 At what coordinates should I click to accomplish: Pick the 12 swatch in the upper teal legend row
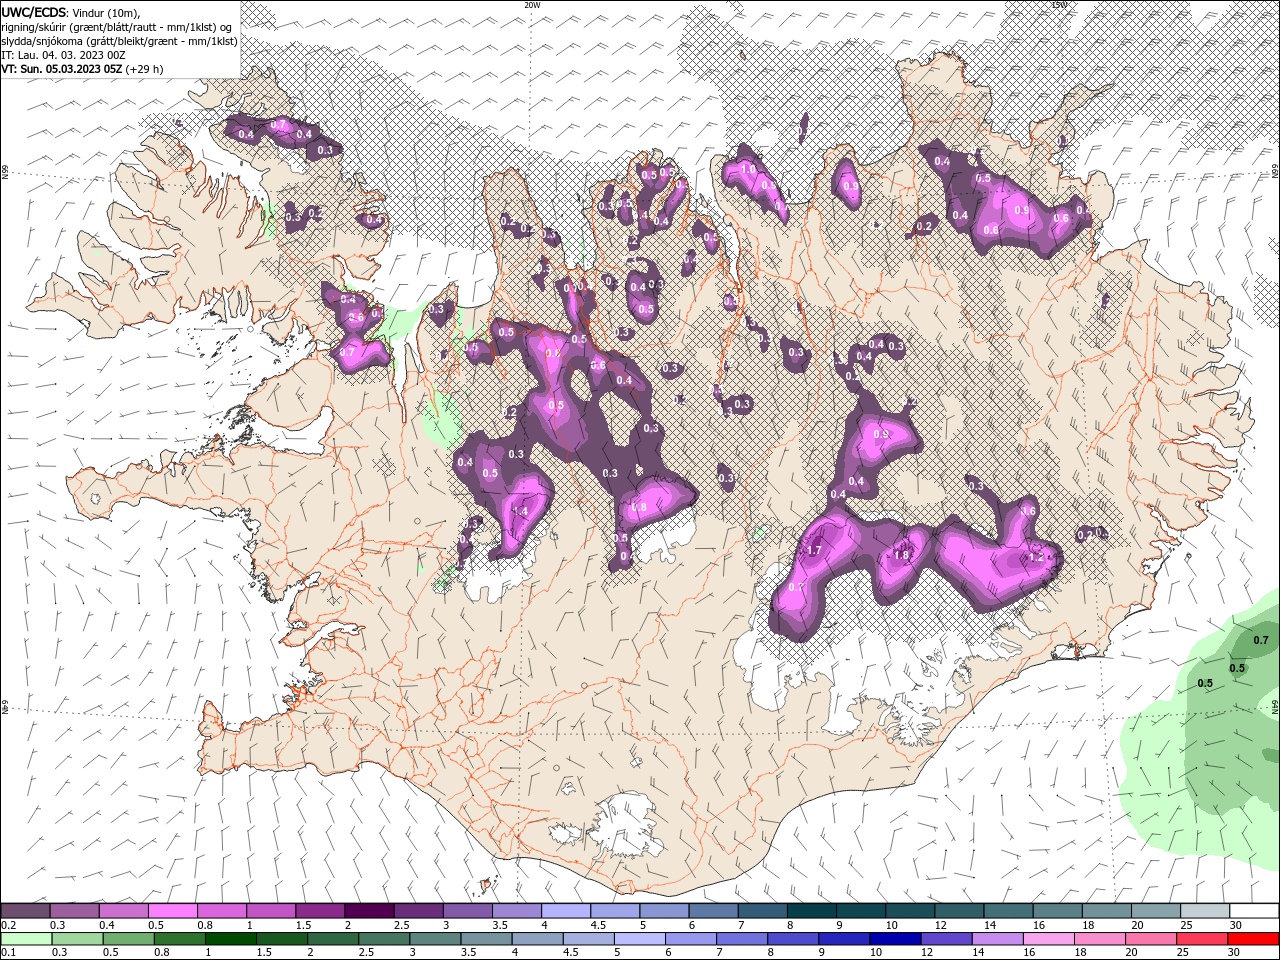[958, 911]
